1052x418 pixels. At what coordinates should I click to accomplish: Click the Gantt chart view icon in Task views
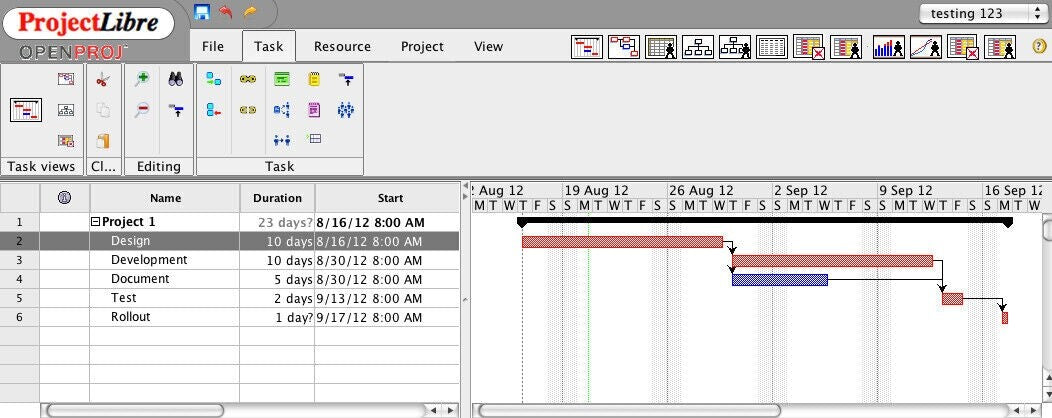[x=26, y=110]
